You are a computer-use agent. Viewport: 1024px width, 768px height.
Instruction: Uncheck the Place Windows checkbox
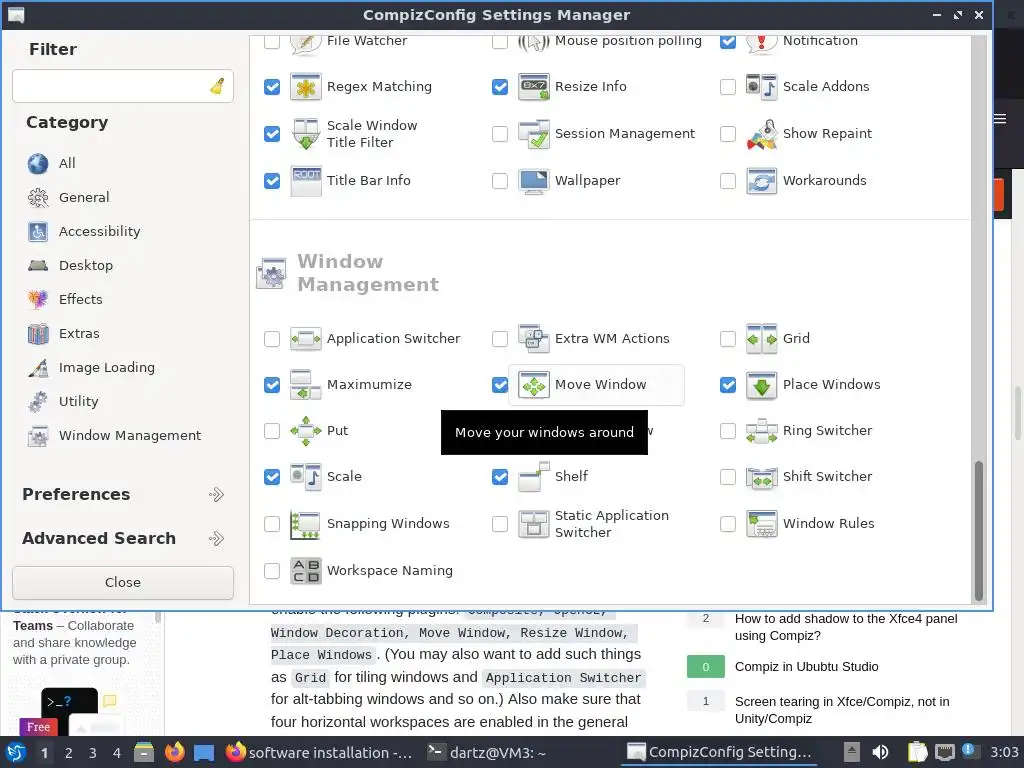pyautogui.click(x=728, y=385)
